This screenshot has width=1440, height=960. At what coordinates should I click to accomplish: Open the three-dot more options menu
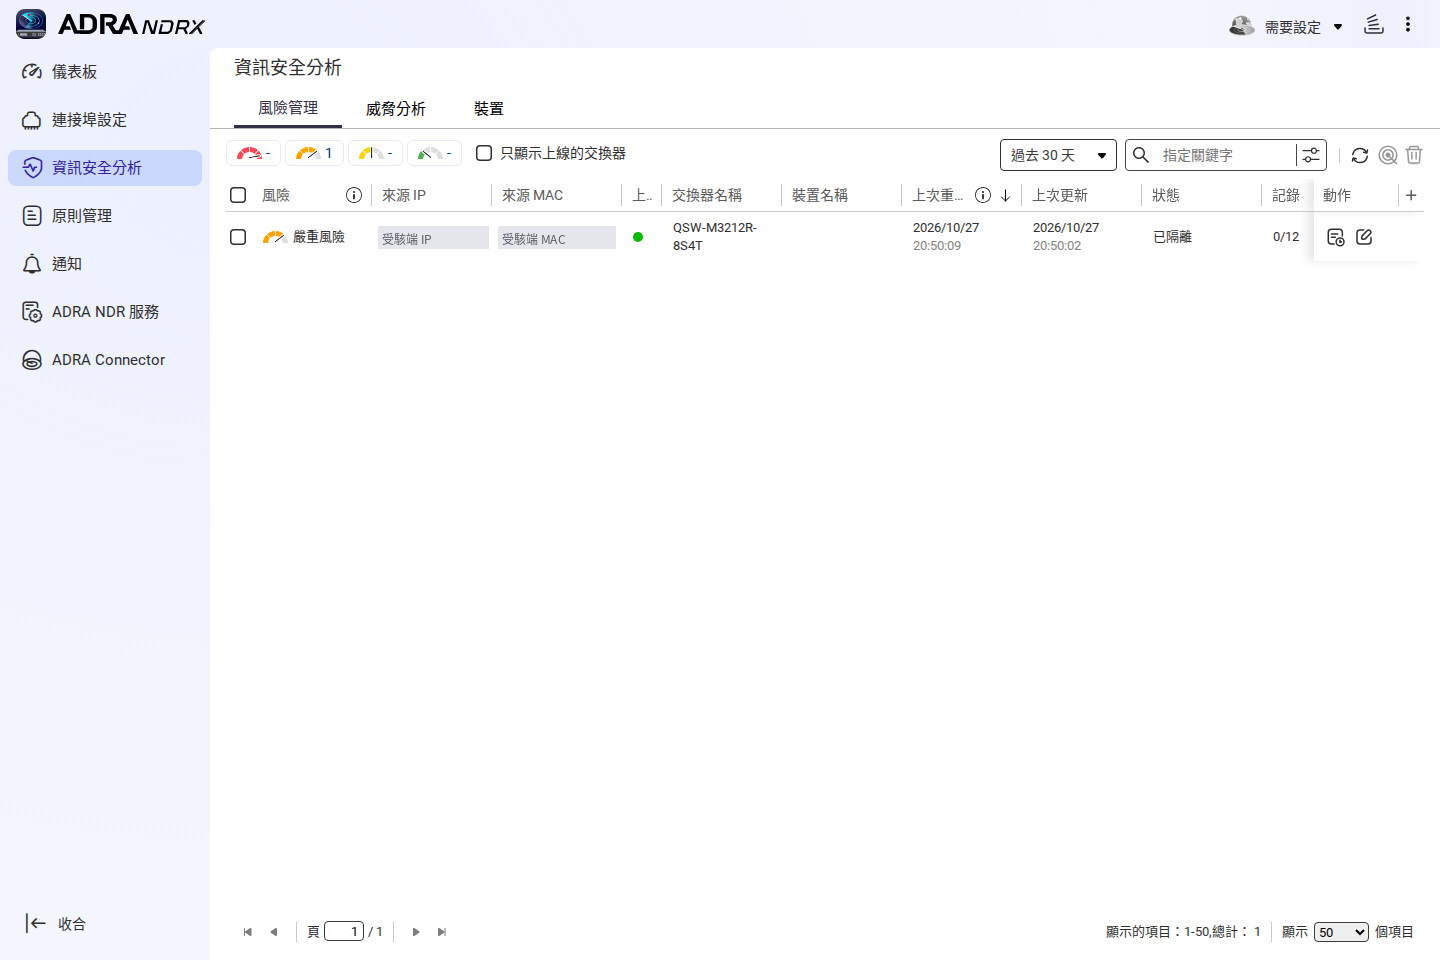[x=1408, y=24]
